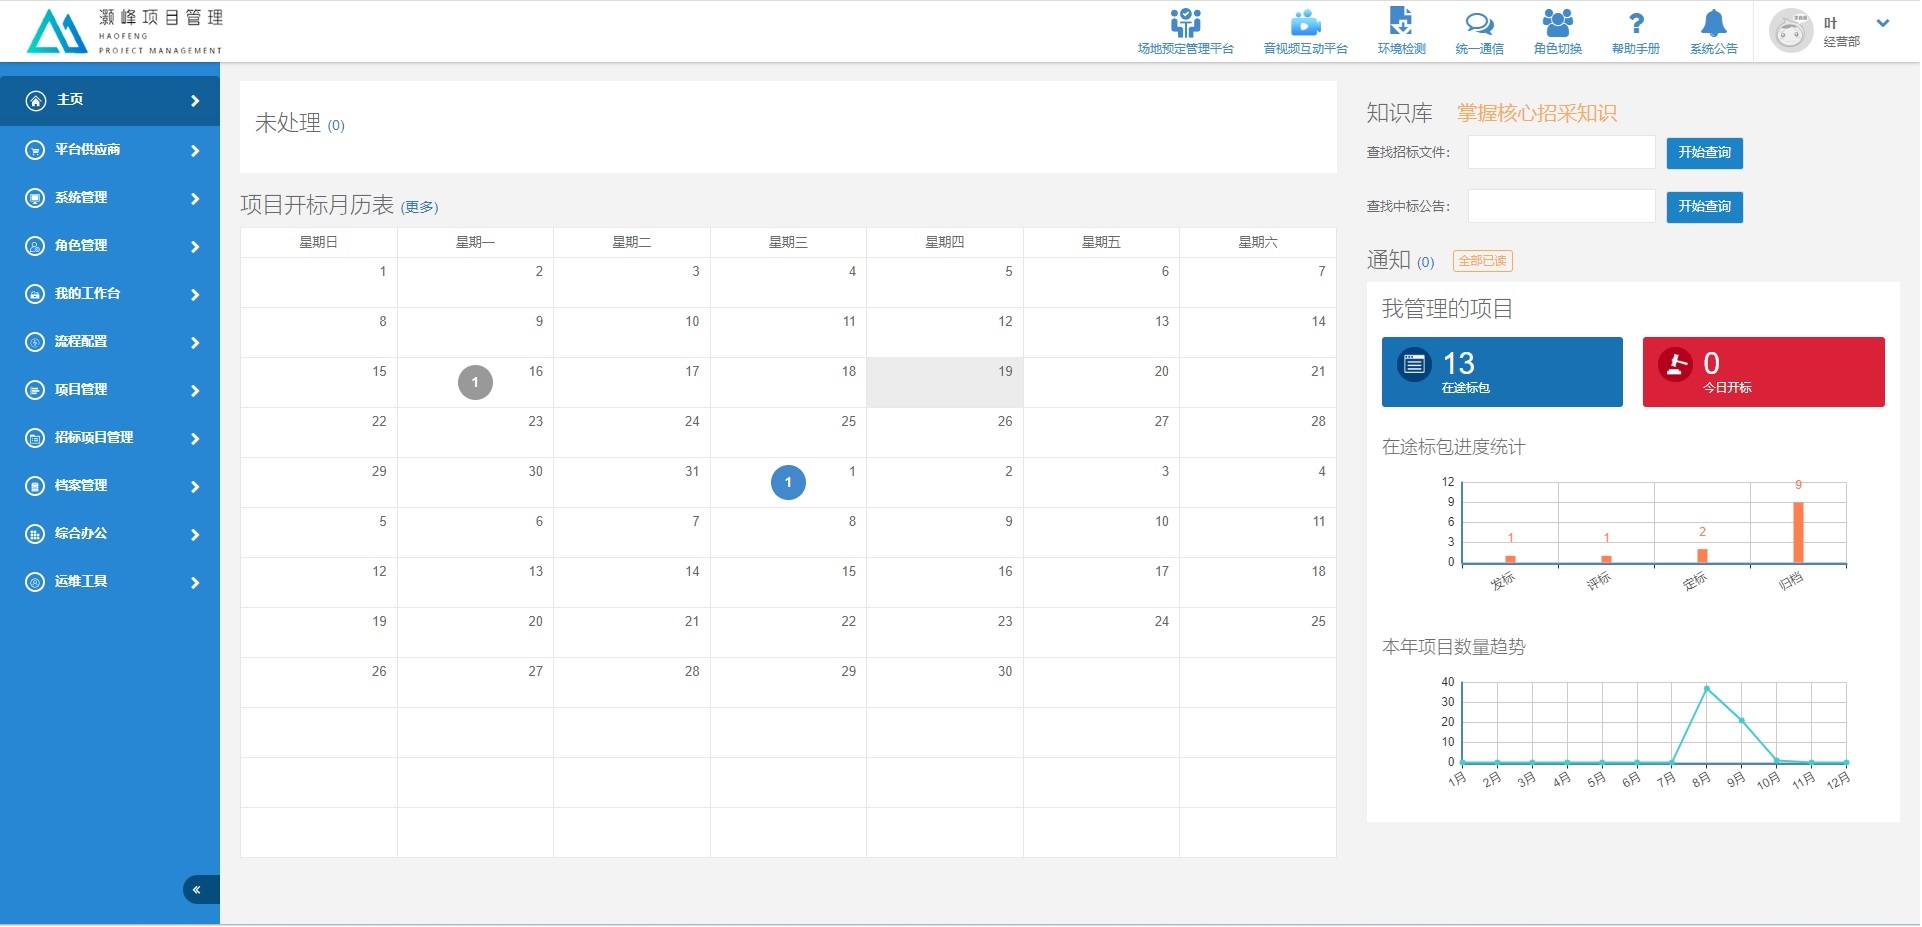This screenshot has height=927, width=1922.
Task: Open 我的工作台 menu item
Action: (x=110, y=294)
